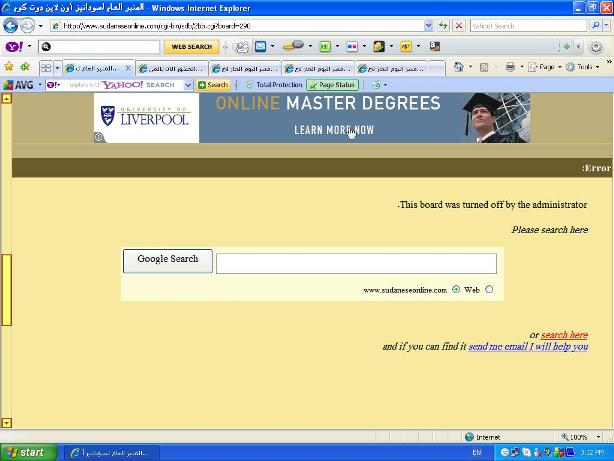This screenshot has width=614, height=461.
Task: Click the Home page icon
Action: [459, 67]
